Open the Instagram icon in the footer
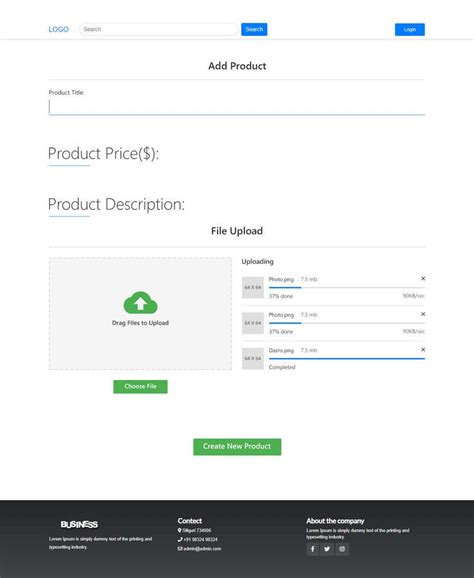Image resolution: width=474 pixels, height=578 pixels. [342, 549]
